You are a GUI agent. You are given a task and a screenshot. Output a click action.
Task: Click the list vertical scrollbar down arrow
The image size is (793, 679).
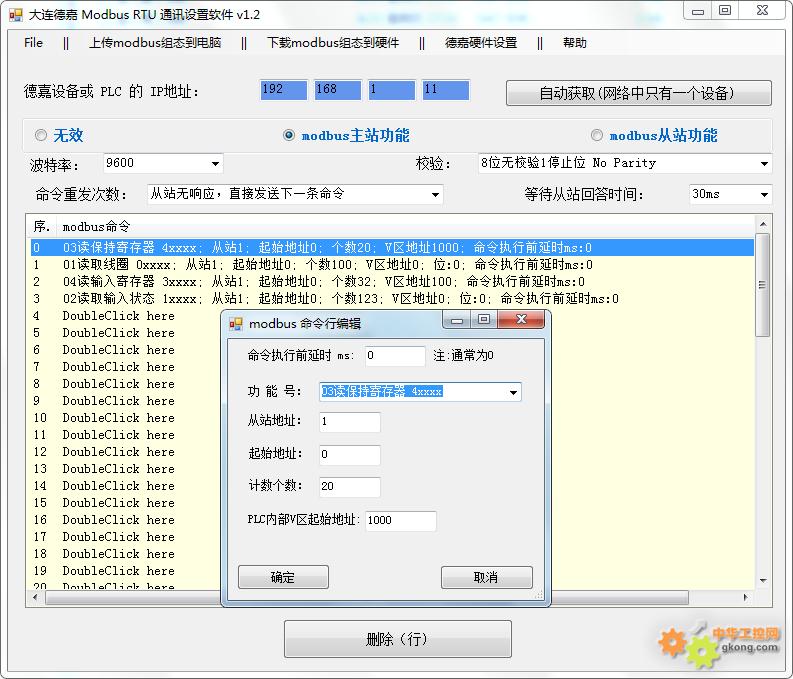[763, 581]
